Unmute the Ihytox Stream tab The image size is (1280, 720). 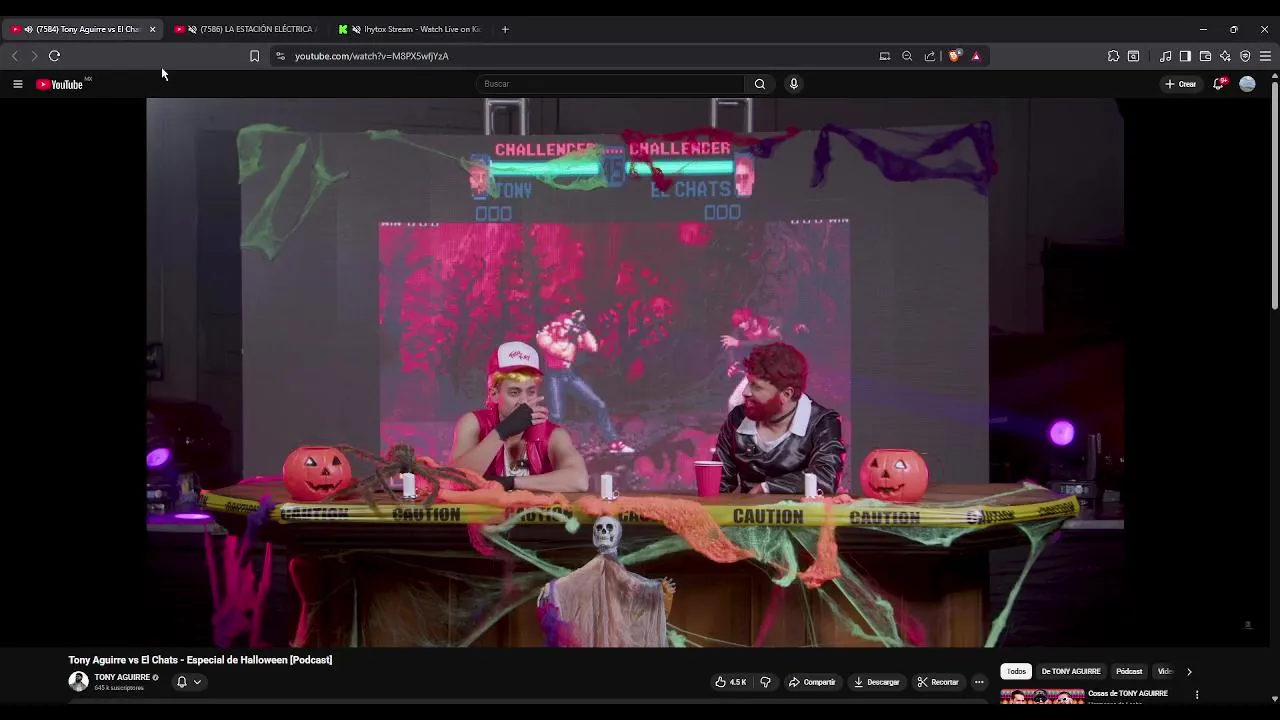coord(356,29)
